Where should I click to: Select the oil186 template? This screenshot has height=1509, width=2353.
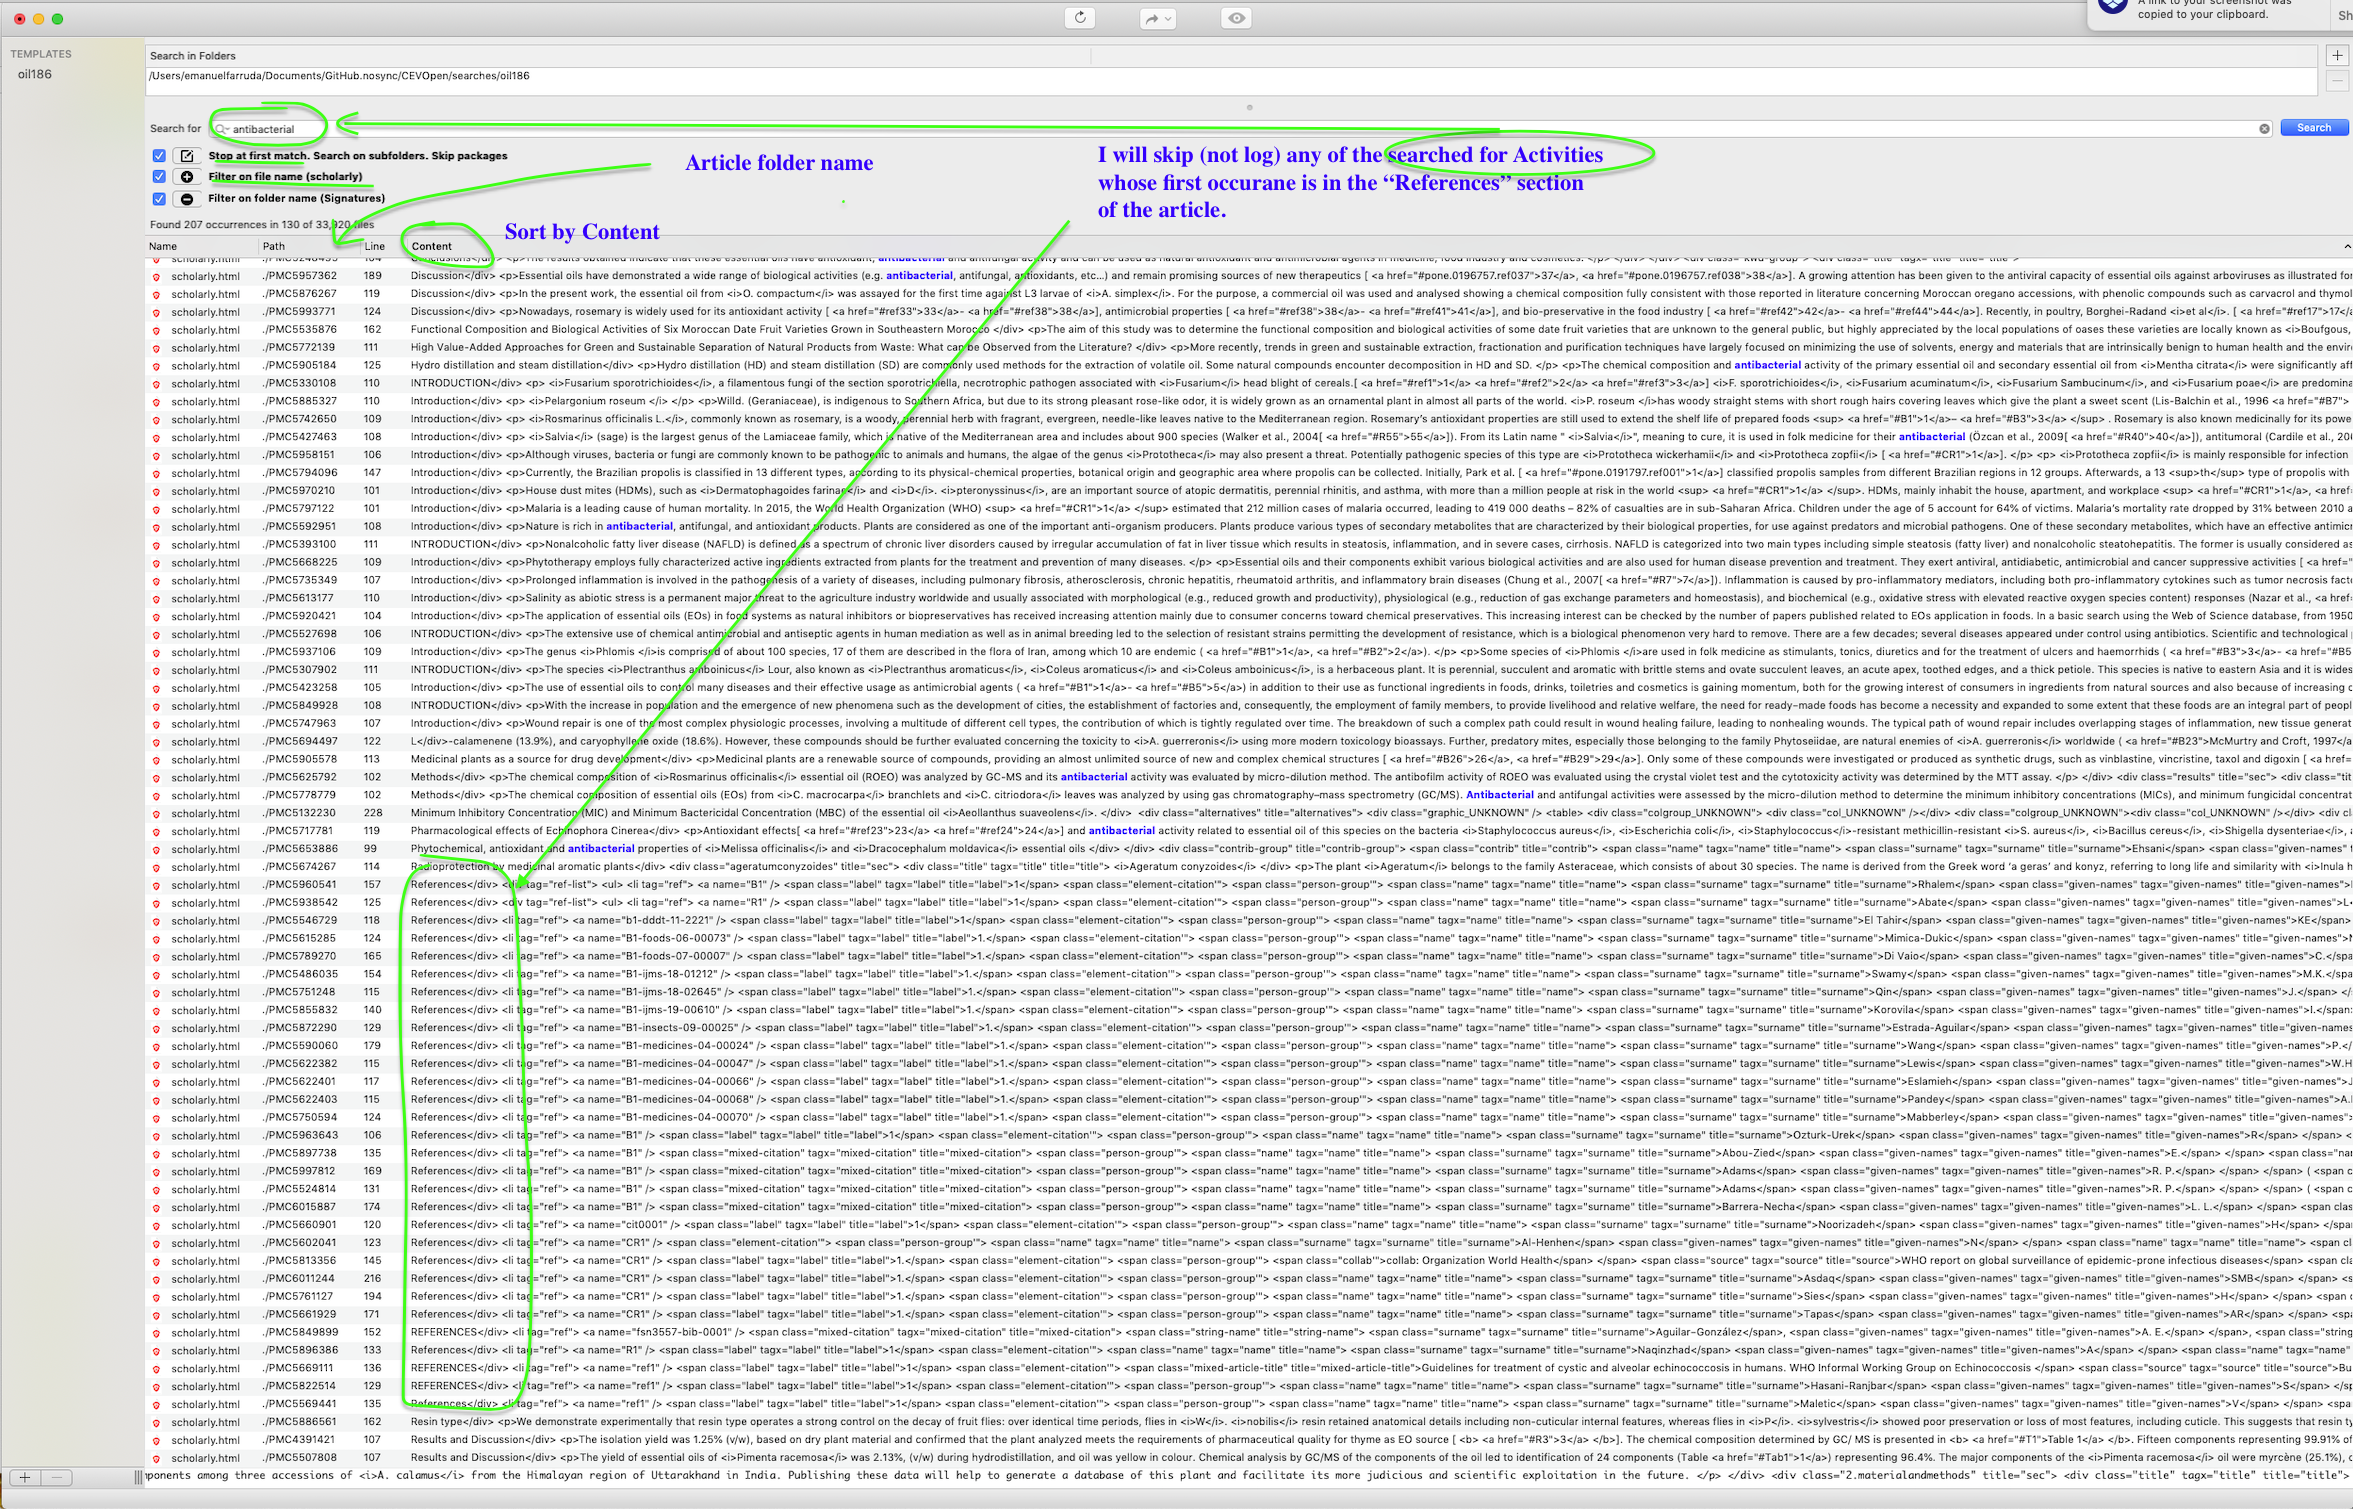tap(35, 75)
